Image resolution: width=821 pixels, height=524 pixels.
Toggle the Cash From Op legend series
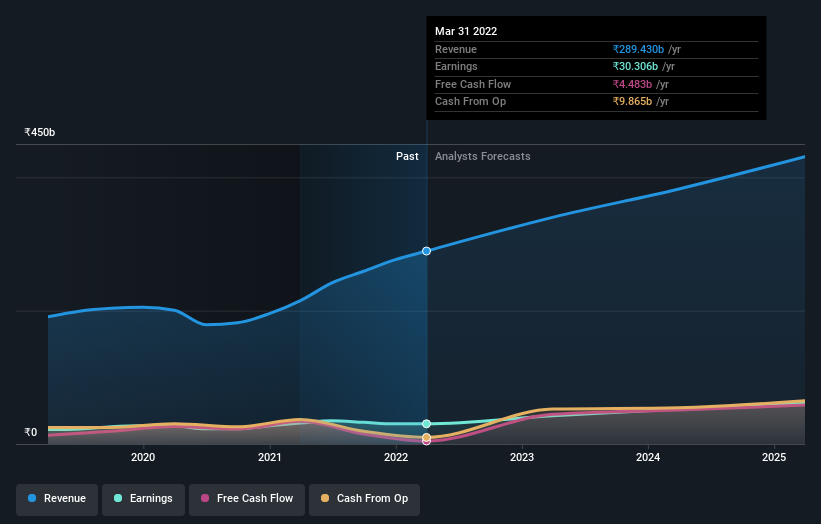pyautogui.click(x=364, y=499)
